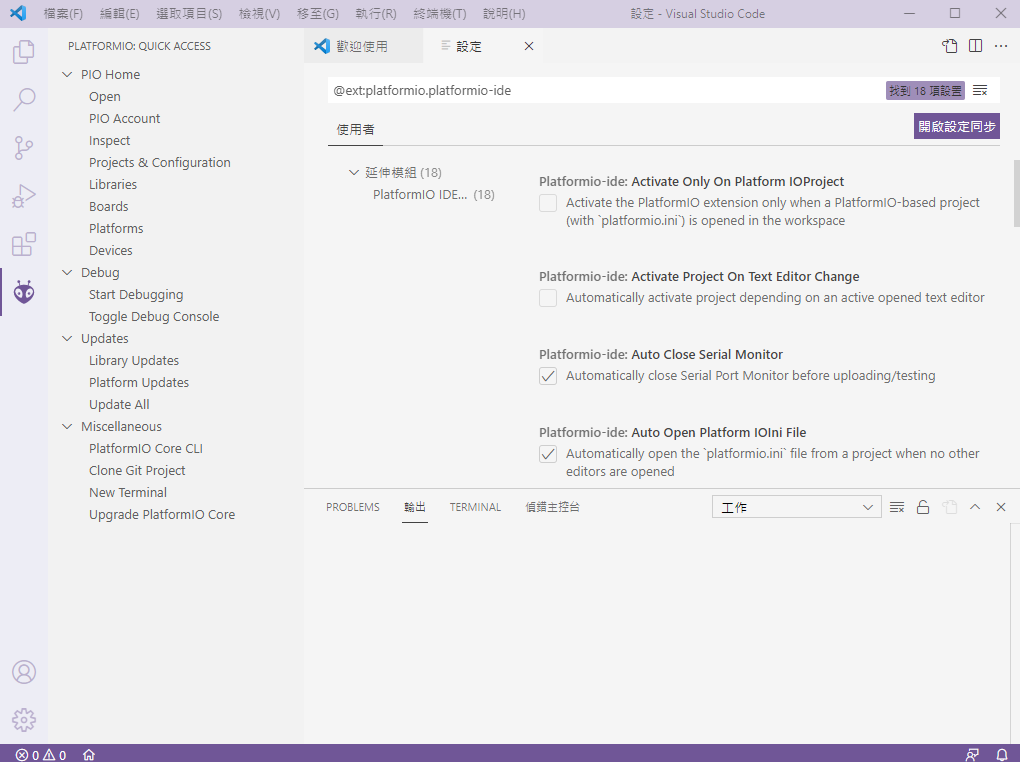
Task: Open the 執行(R) menu
Action: pyautogui.click(x=376, y=14)
